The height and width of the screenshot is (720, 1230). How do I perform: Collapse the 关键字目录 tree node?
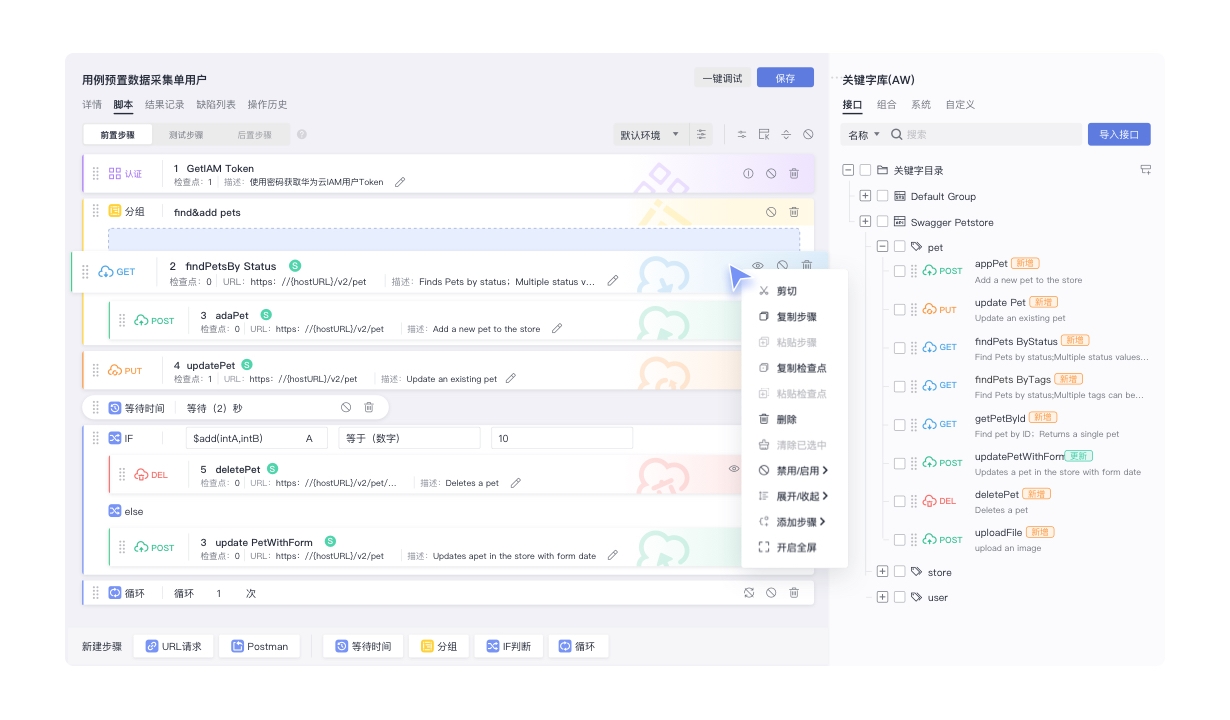[848, 170]
